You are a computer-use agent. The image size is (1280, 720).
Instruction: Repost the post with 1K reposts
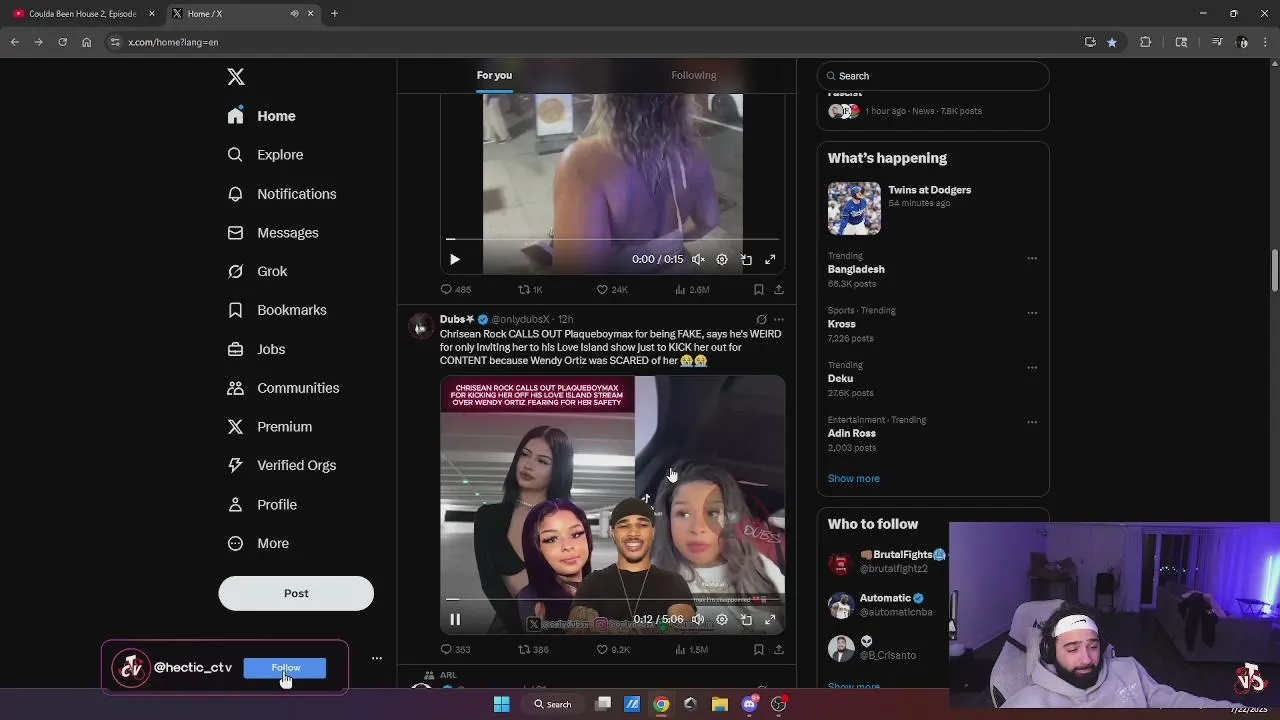click(530, 290)
